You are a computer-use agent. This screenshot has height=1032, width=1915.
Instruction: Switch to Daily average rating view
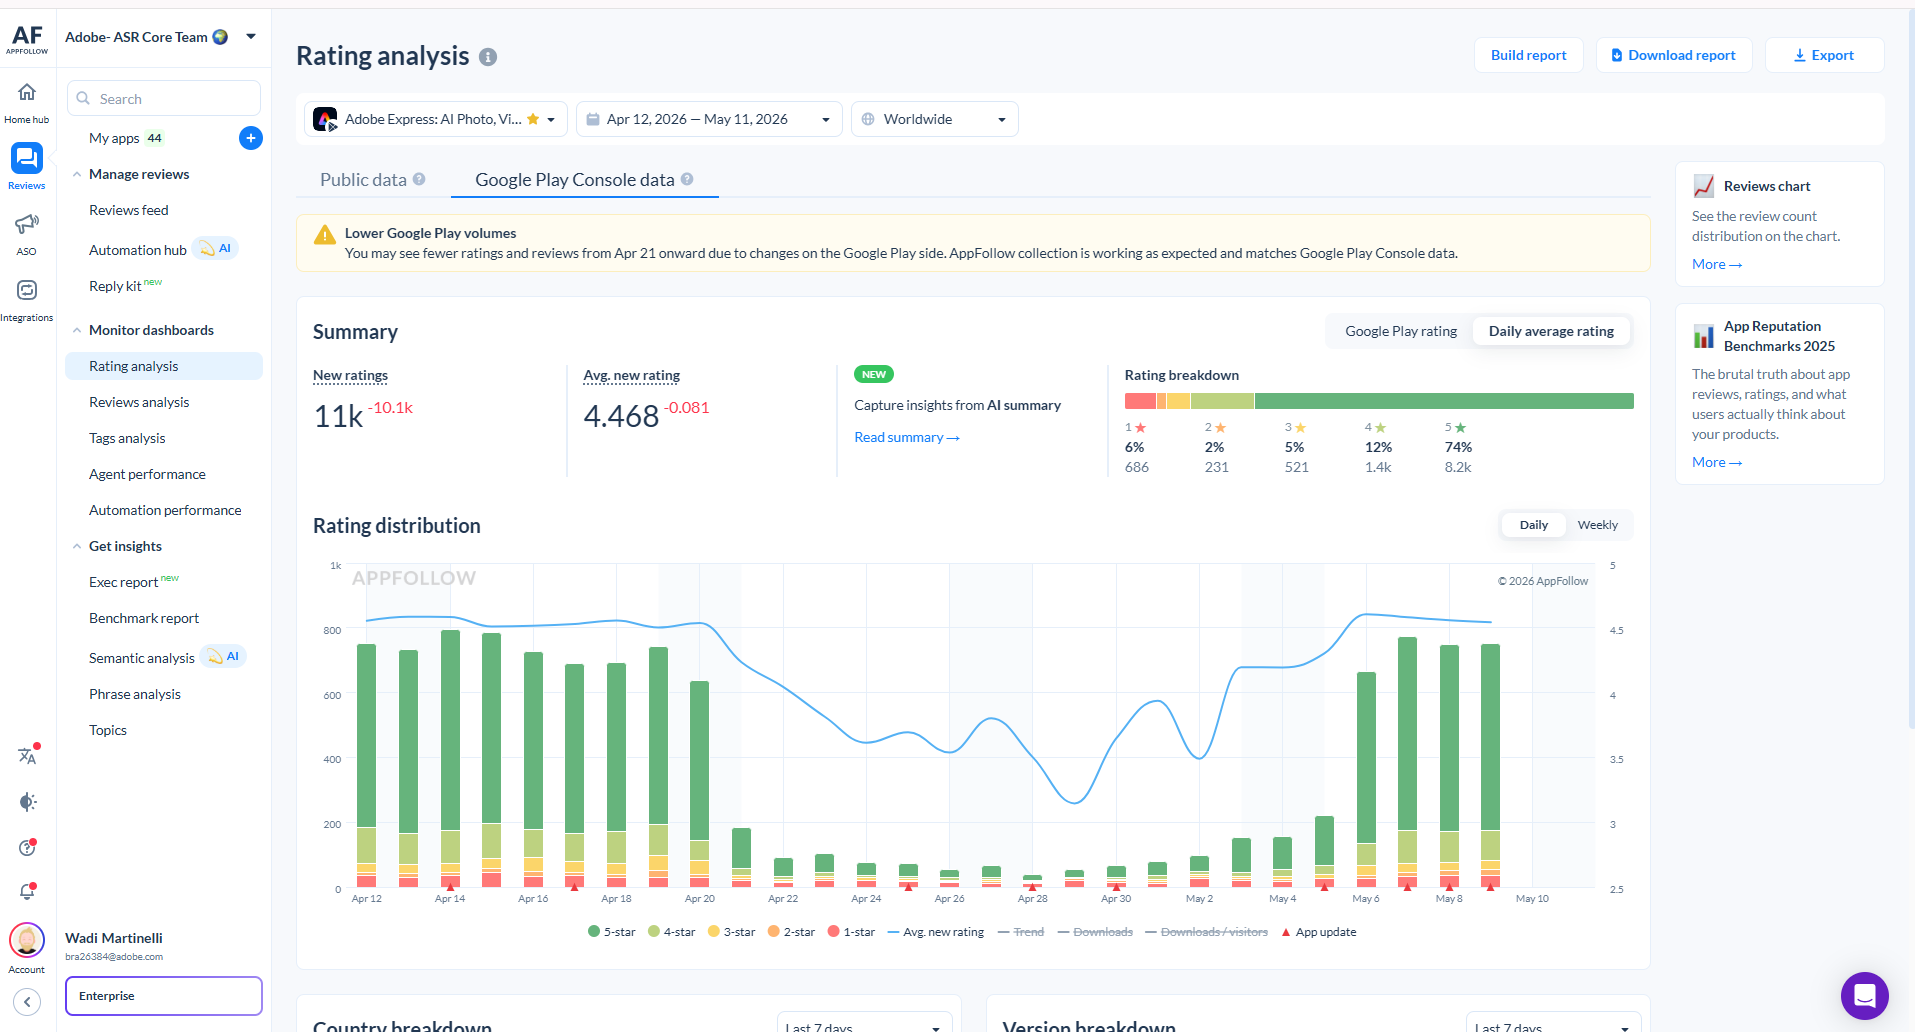pos(1551,331)
